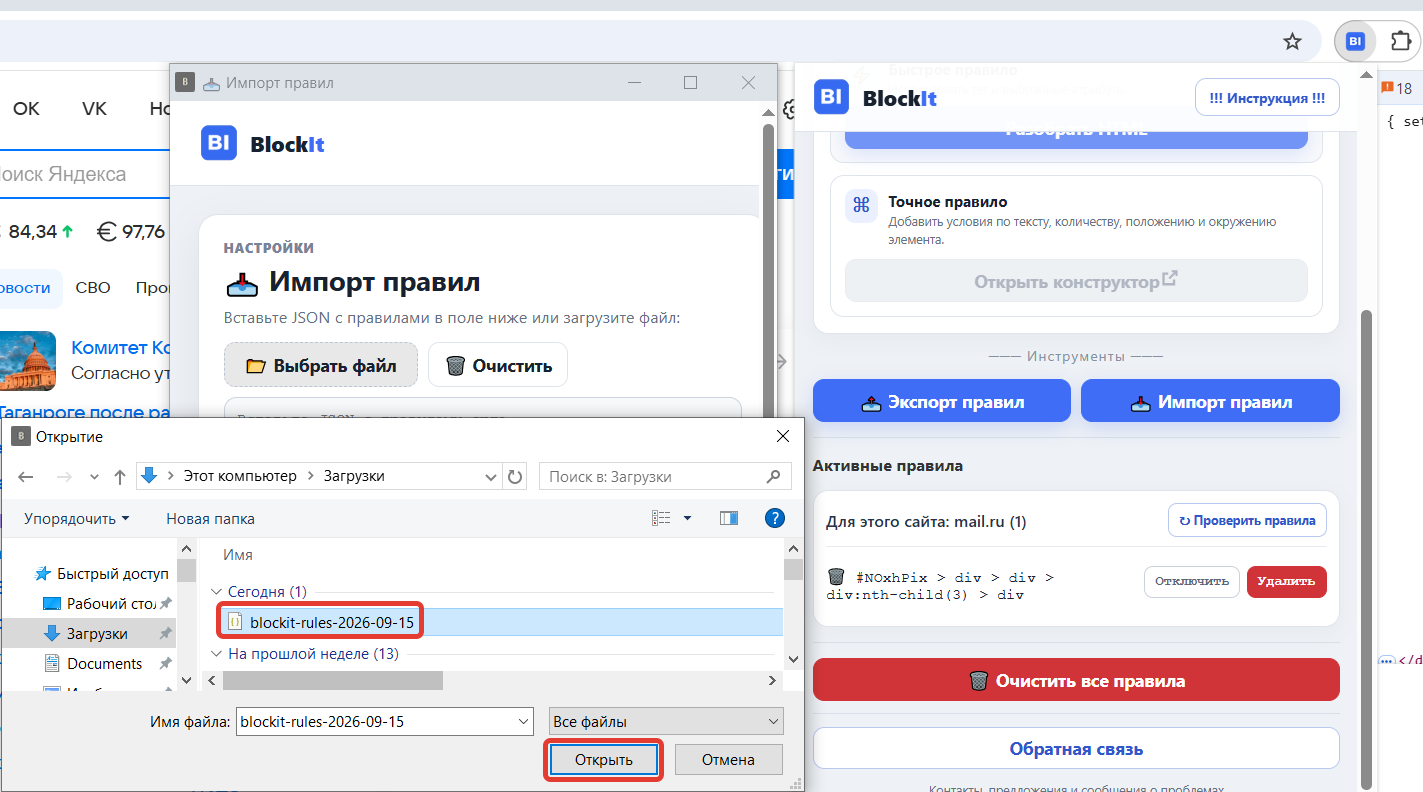Open file dialog help question icon
The width and height of the screenshot is (1423, 792).
coord(774,518)
